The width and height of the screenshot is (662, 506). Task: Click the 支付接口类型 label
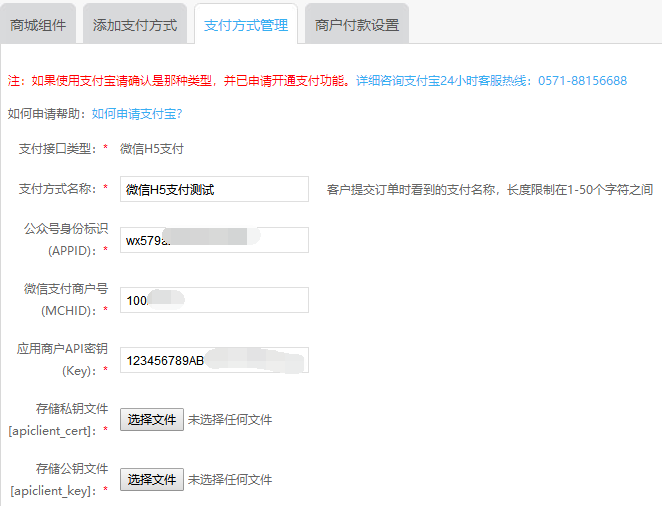pos(57,149)
